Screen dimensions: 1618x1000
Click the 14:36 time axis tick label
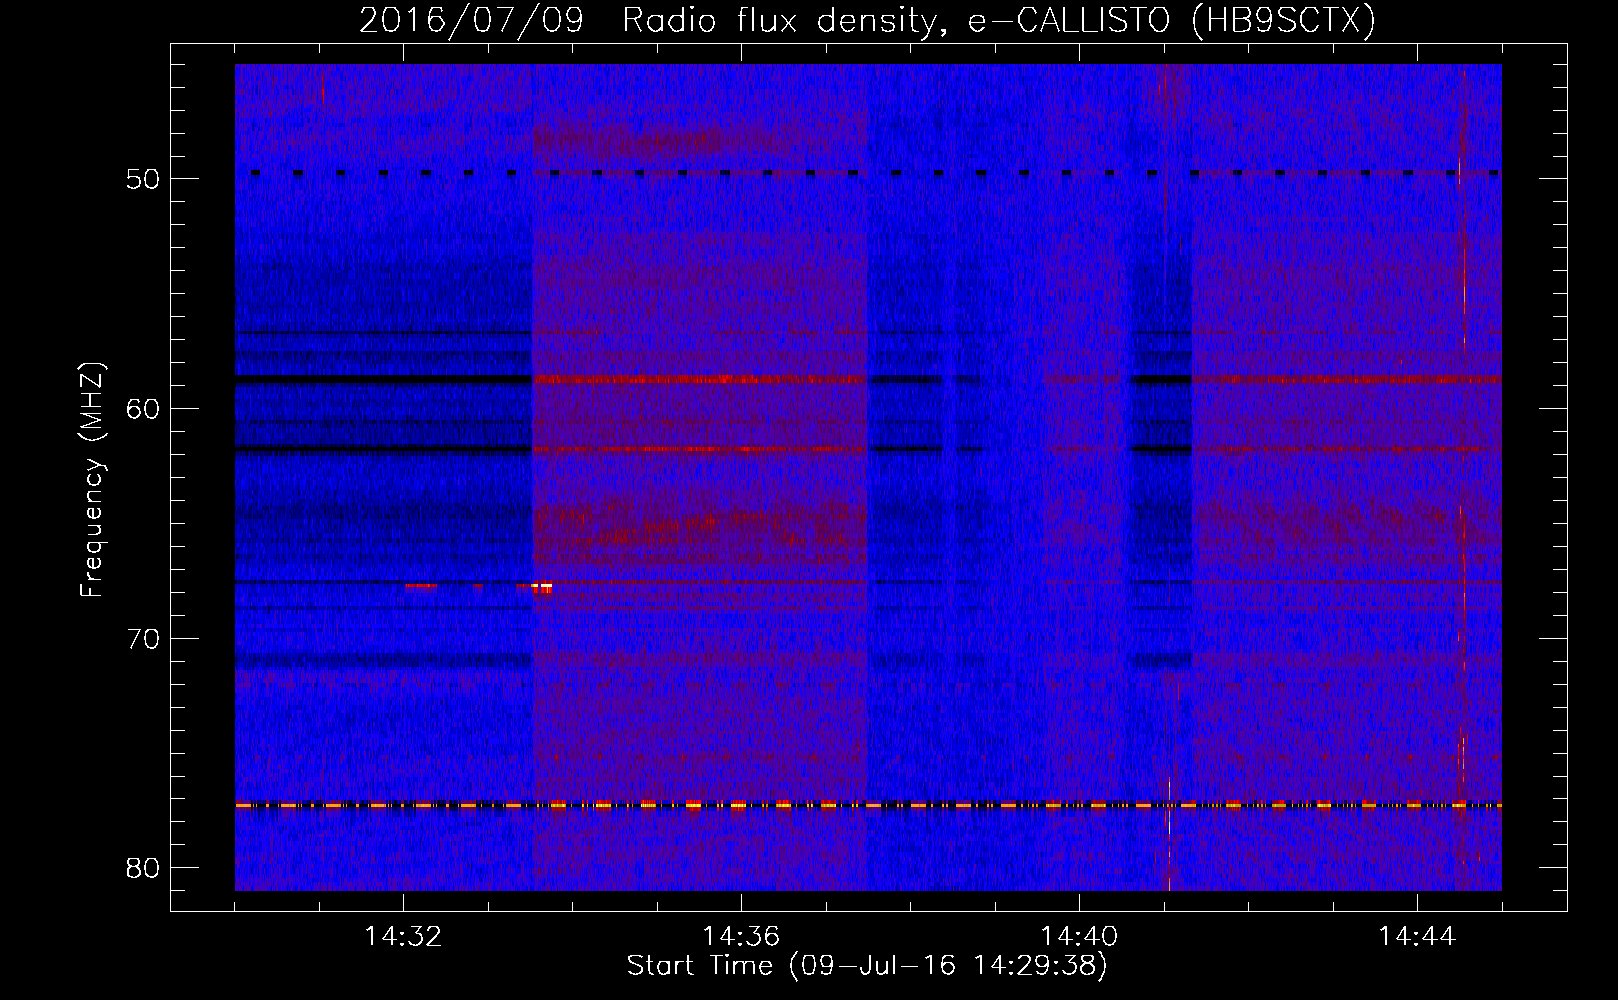[x=741, y=937]
